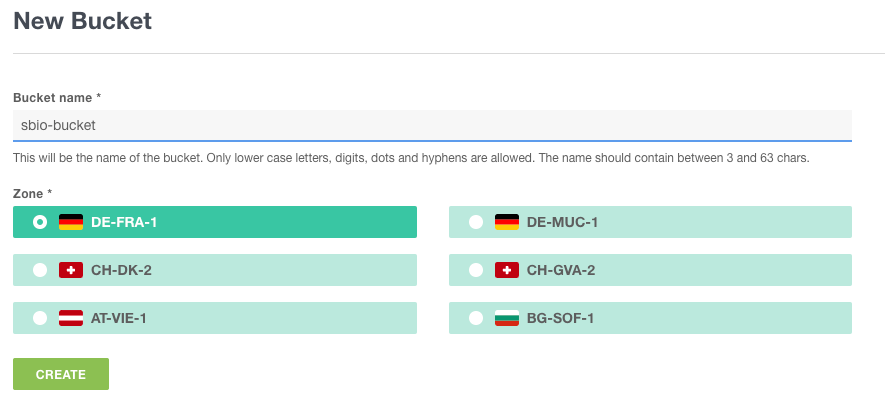Click the German flag beside DE-MUC-1

(x=507, y=222)
